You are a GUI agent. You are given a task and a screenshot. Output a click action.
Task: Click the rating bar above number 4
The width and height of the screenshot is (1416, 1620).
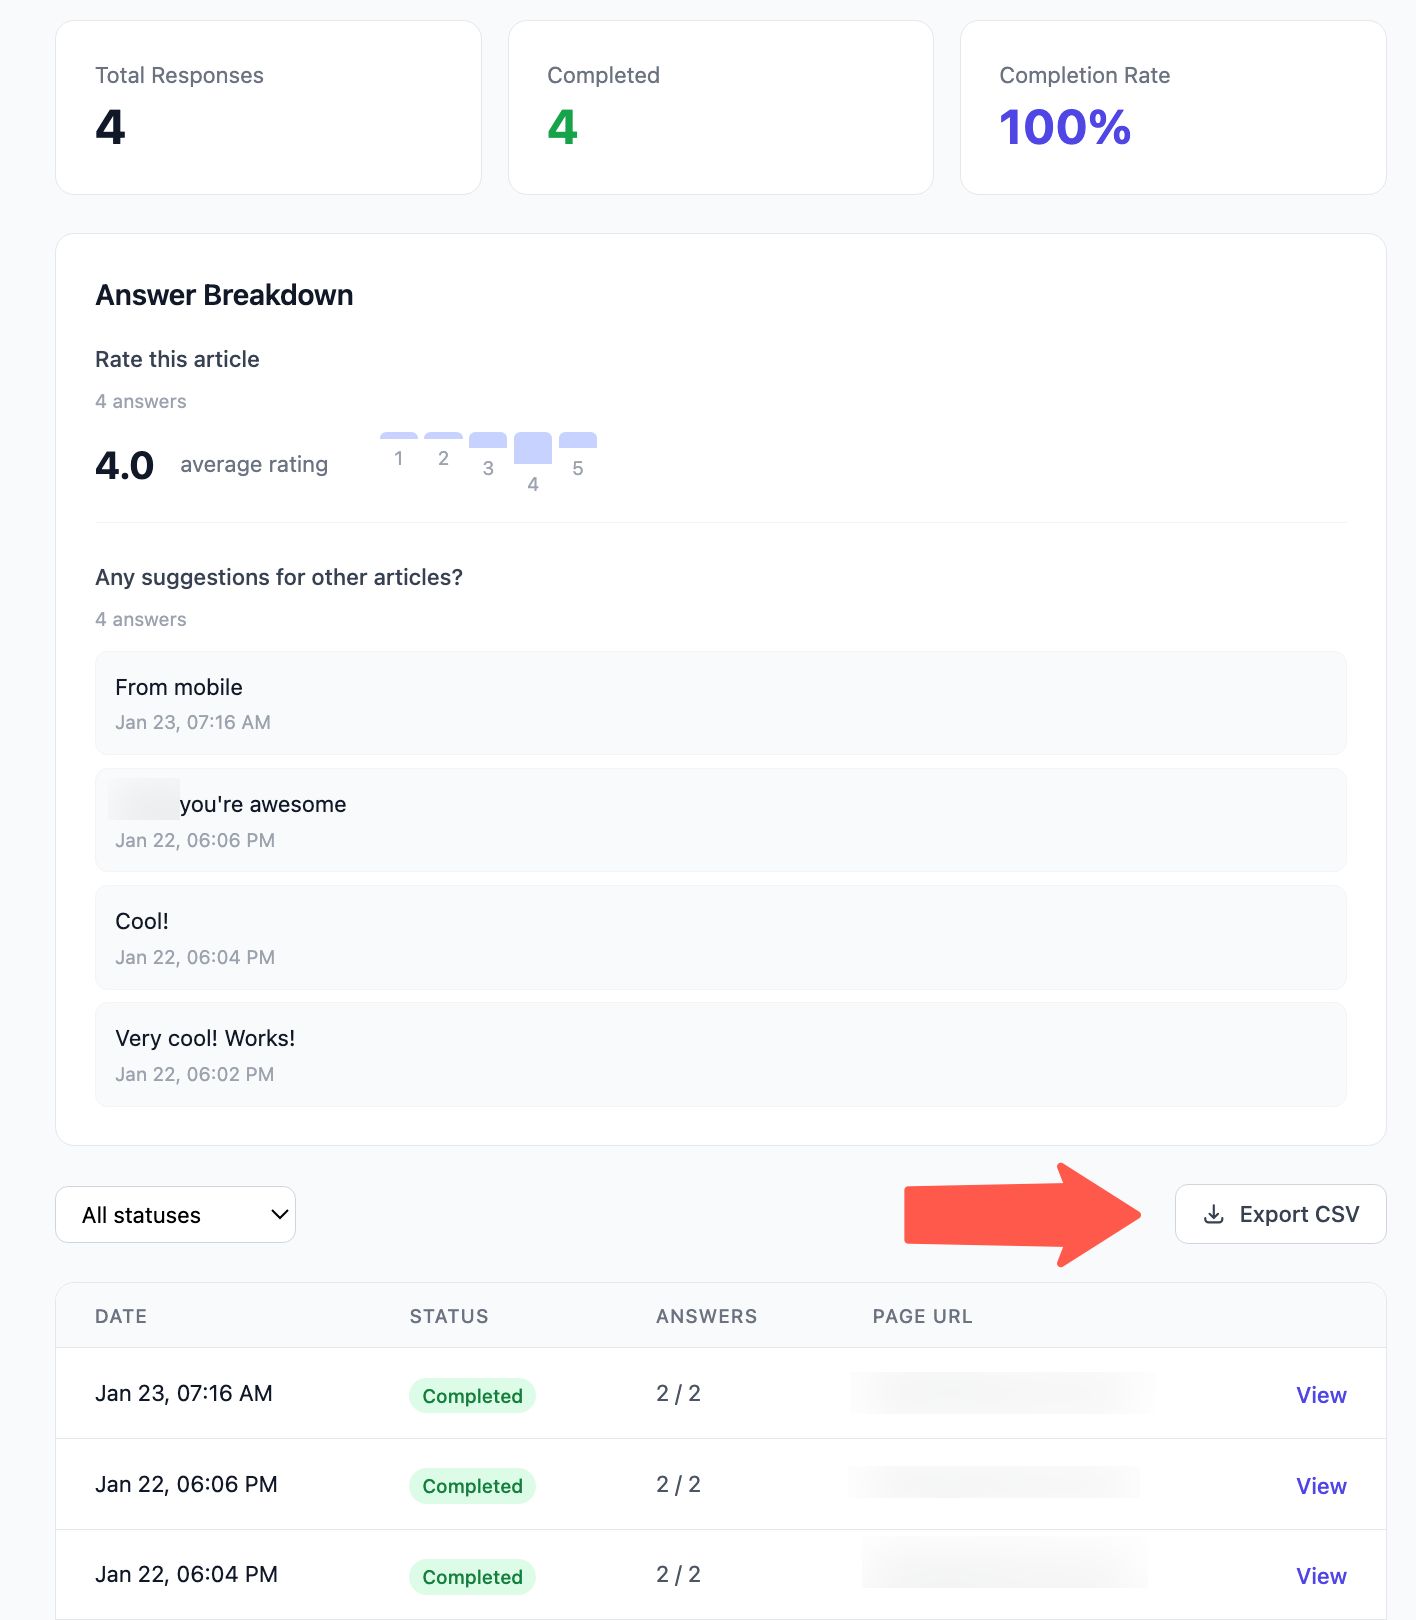tap(533, 448)
